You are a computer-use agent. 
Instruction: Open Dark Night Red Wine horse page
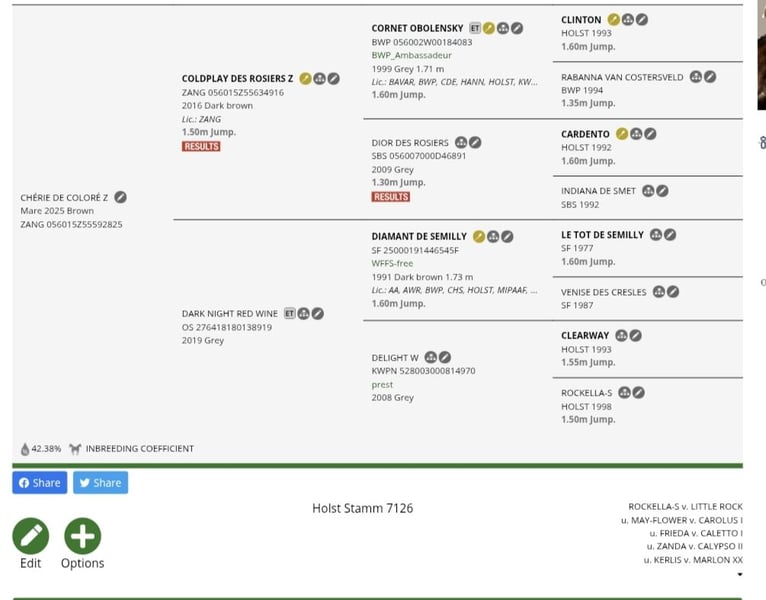point(229,313)
